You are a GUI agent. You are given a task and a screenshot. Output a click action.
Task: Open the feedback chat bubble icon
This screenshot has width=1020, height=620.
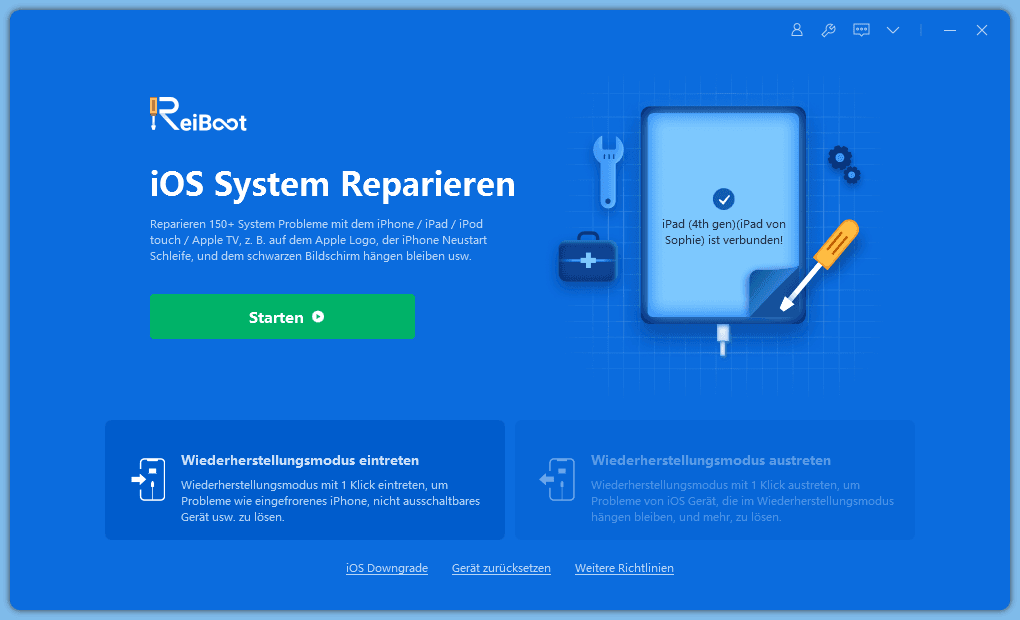point(860,30)
